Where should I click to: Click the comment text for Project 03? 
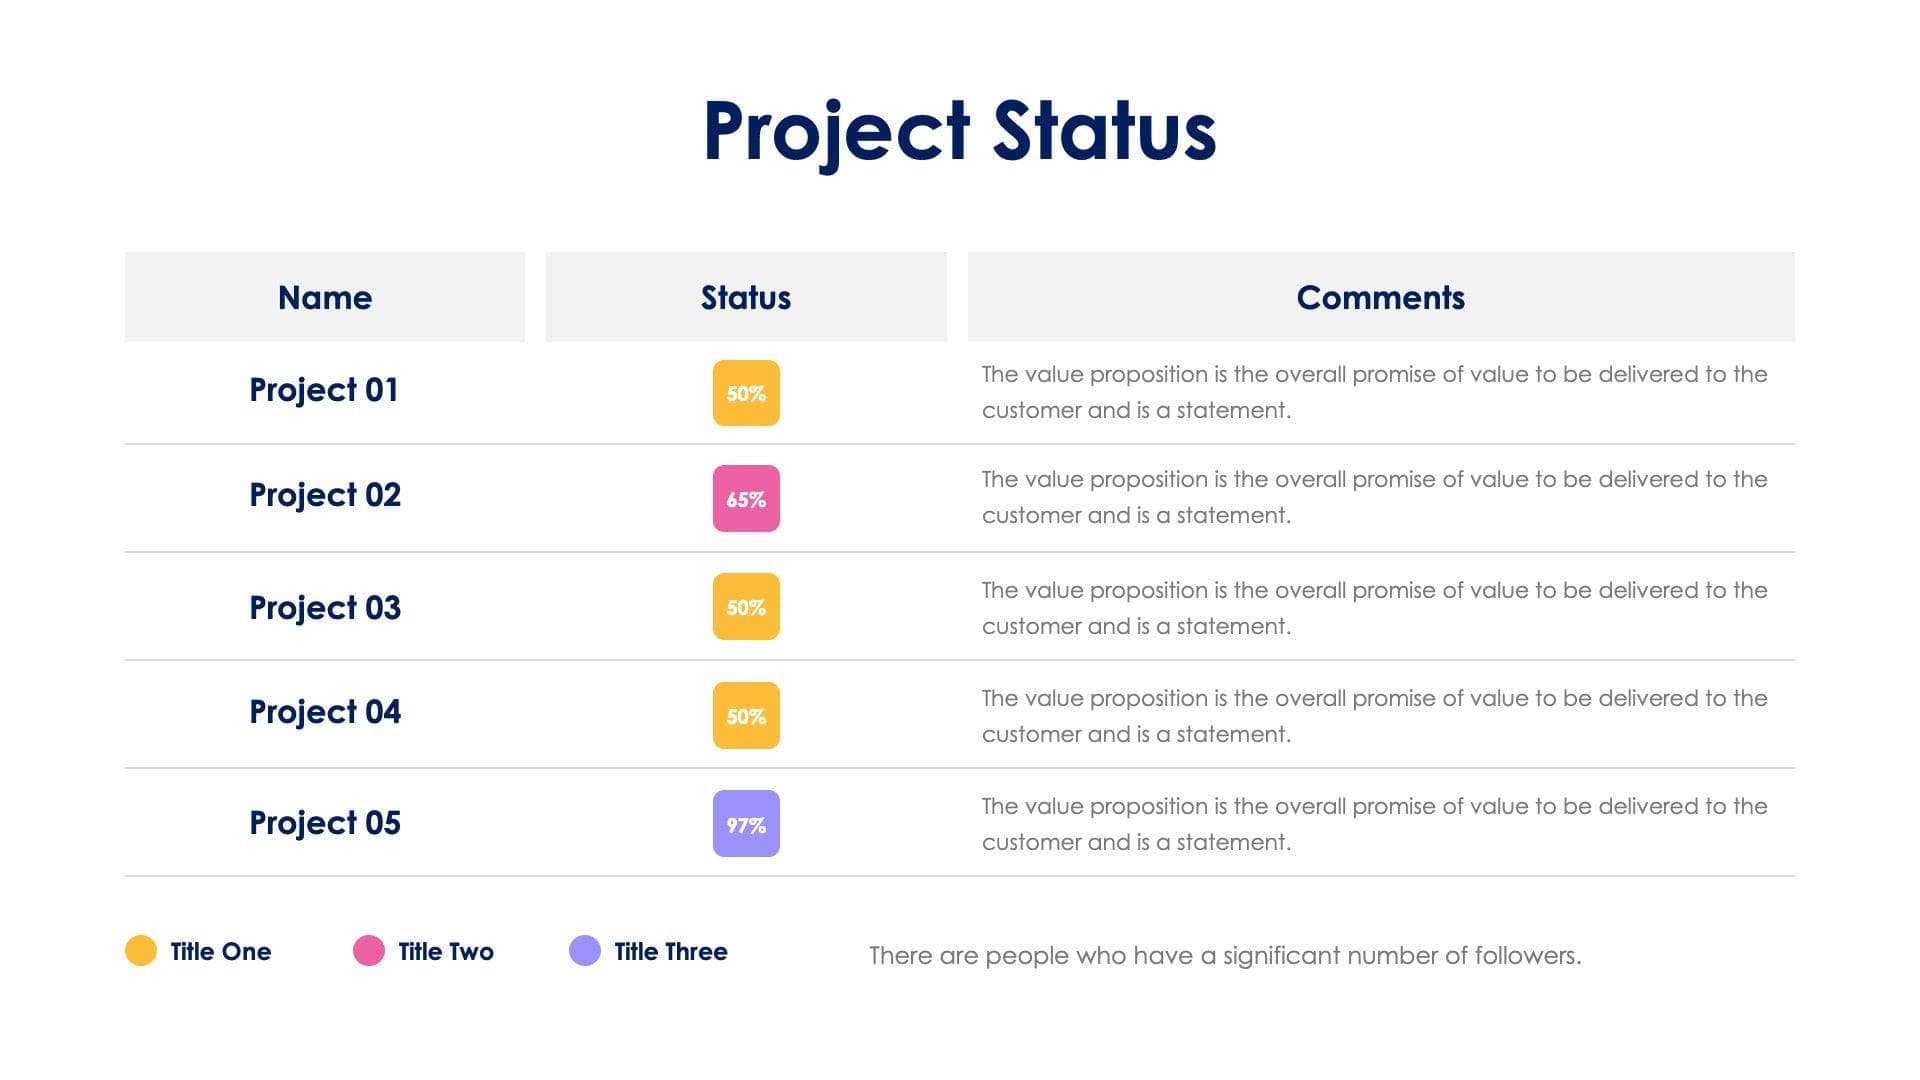pyautogui.click(x=1374, y=608)
